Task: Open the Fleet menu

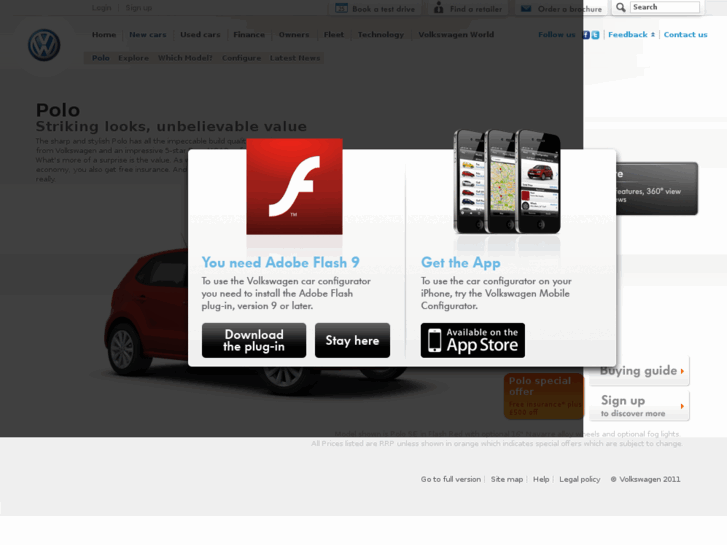Action: pos(334,35)
